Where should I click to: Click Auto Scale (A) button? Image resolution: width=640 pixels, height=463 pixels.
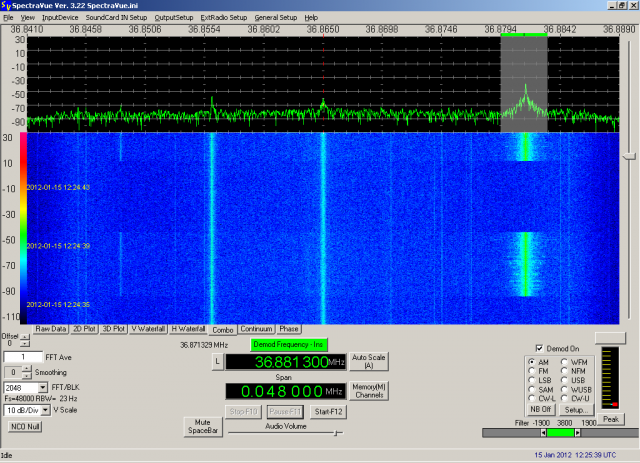click(x=369, y=361)
